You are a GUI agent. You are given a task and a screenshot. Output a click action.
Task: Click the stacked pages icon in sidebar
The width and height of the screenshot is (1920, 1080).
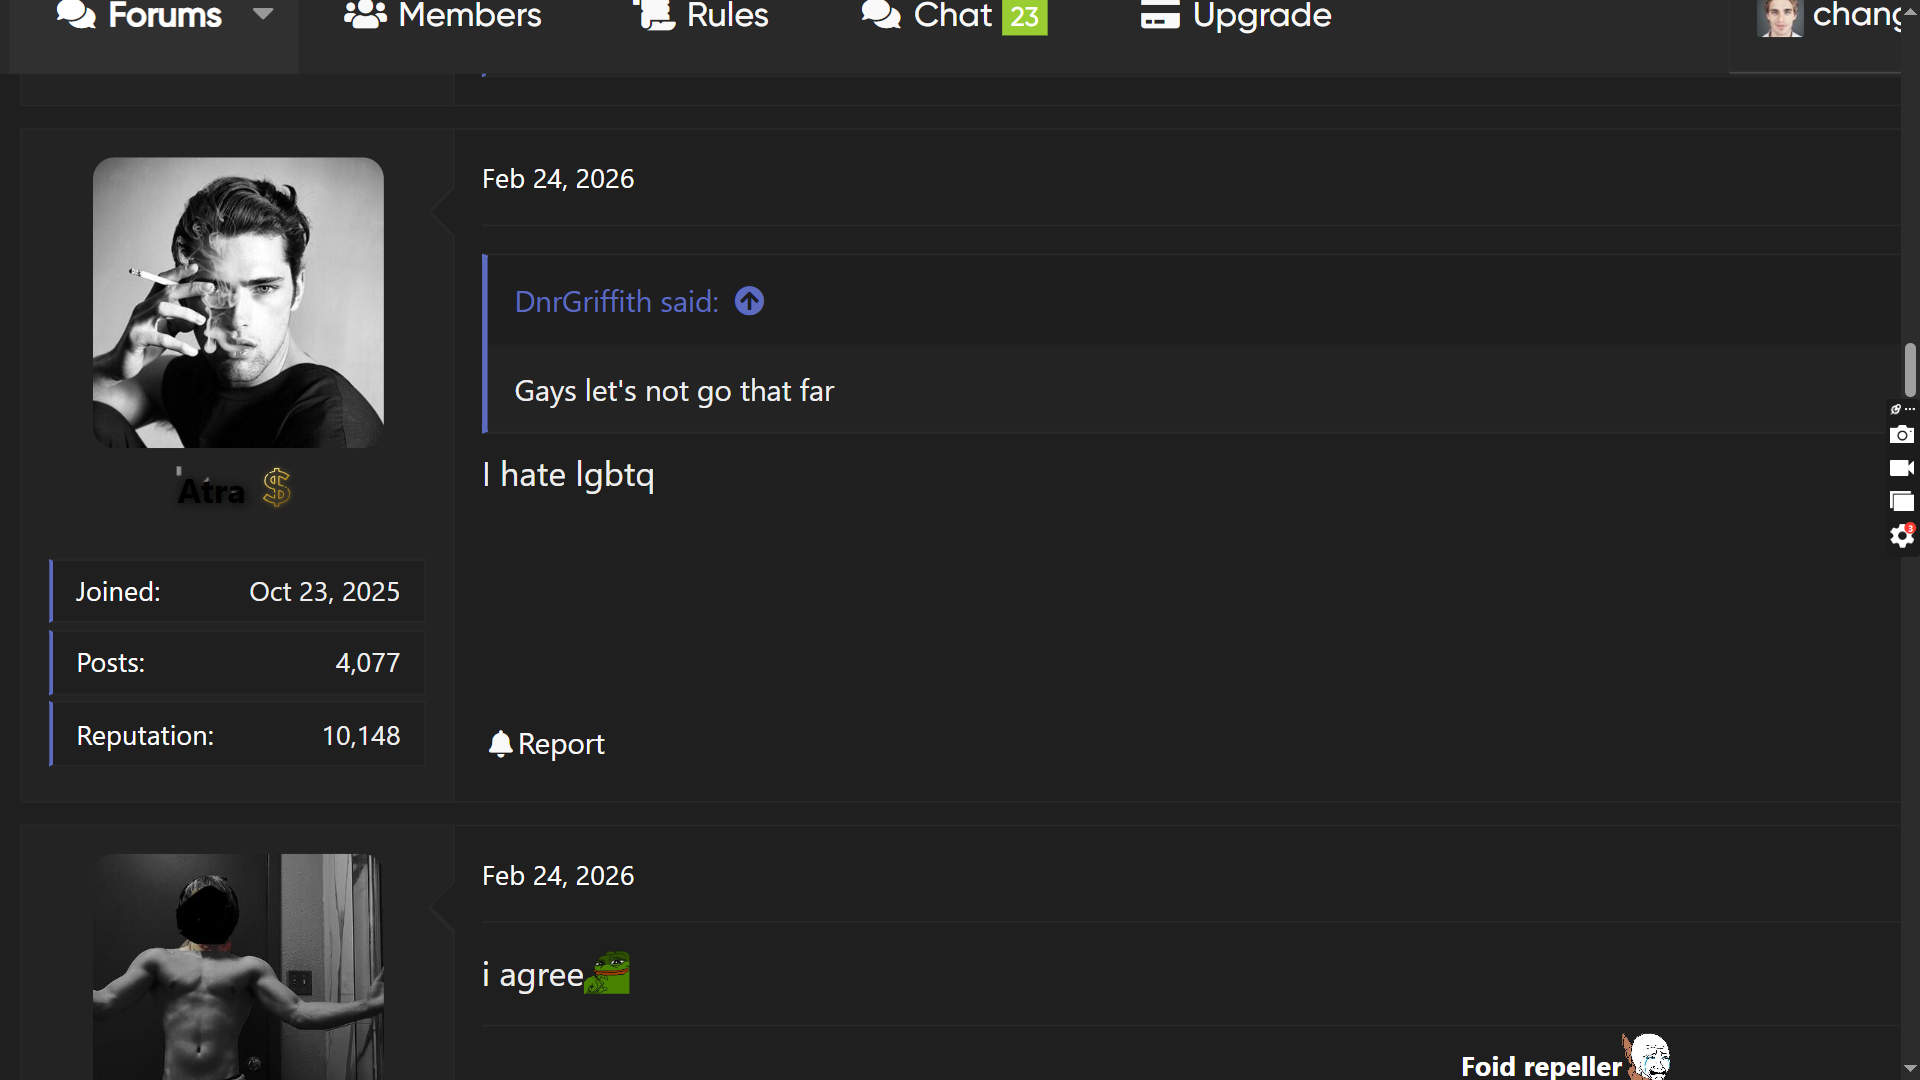(x=1901, y=501)
